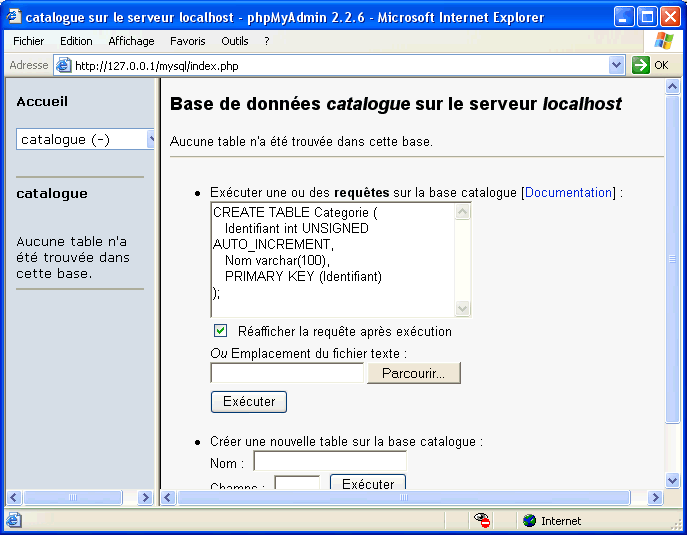This screenshot has height=535, width=687.
Task: Click the 'Ou Emplacement du fichier texte' label
Action: (x=308, y=353)
